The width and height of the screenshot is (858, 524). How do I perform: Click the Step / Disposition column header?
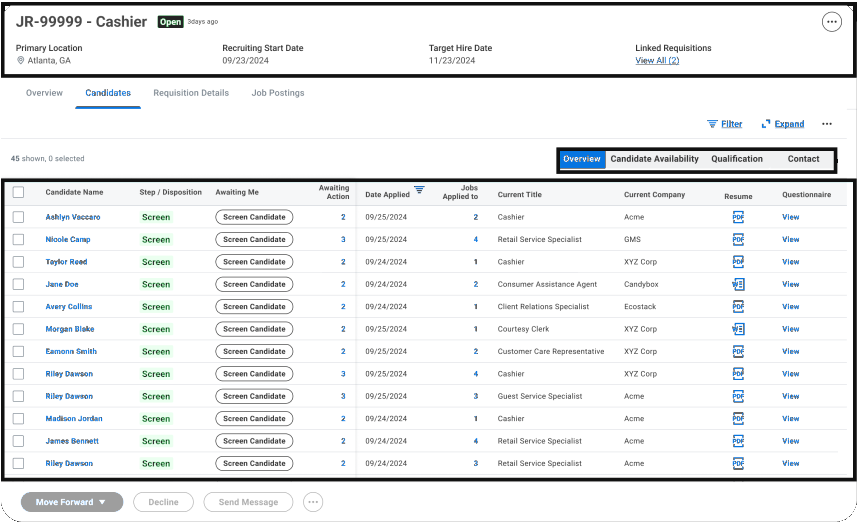tap(171, 193)
